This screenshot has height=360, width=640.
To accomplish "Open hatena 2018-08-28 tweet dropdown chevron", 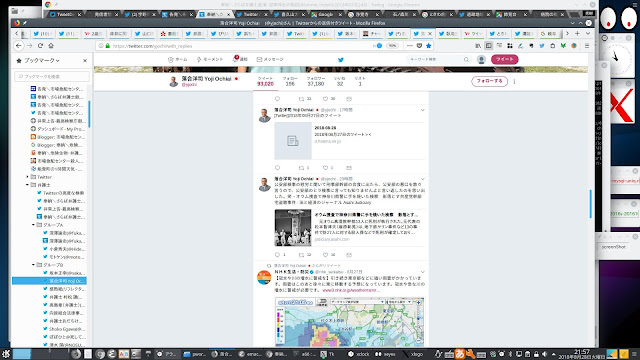I will [x=422, y=110].
